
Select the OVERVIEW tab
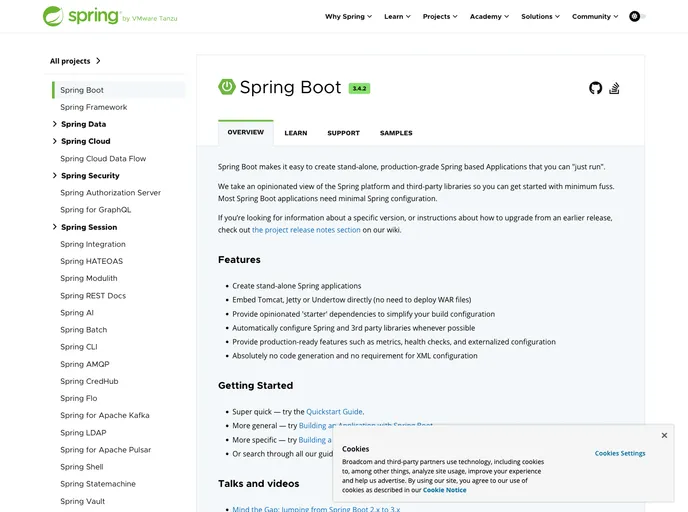pyautogui.click(x=246, y=132)
